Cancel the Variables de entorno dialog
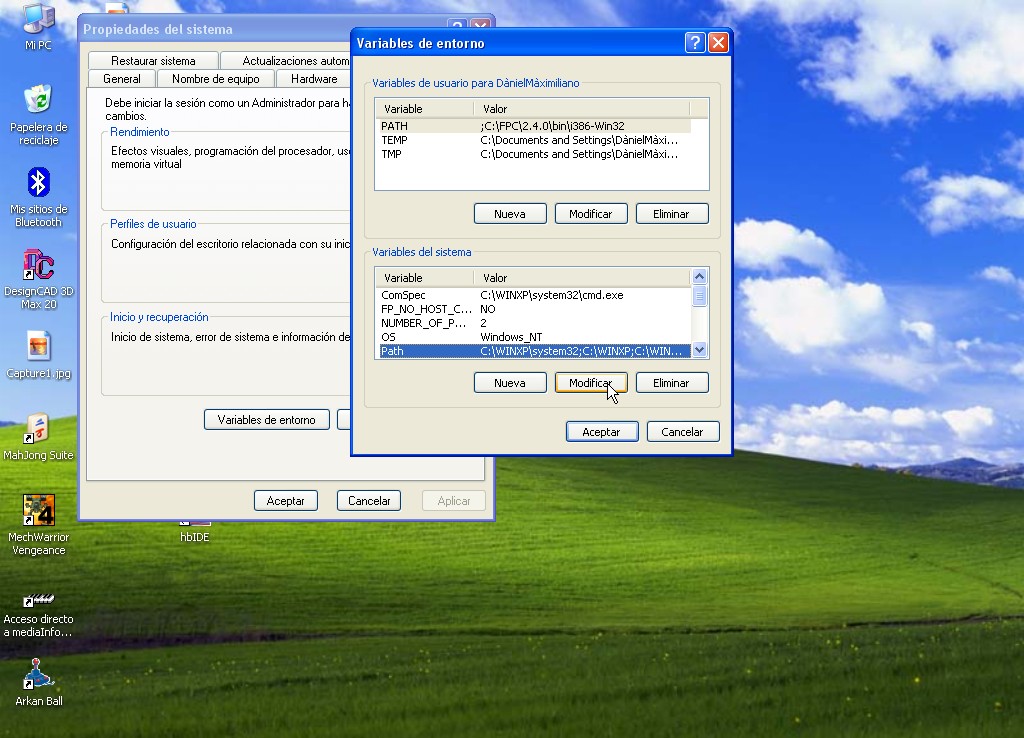The width and height of the screenshot is (1024, 738). coord(683,432)
